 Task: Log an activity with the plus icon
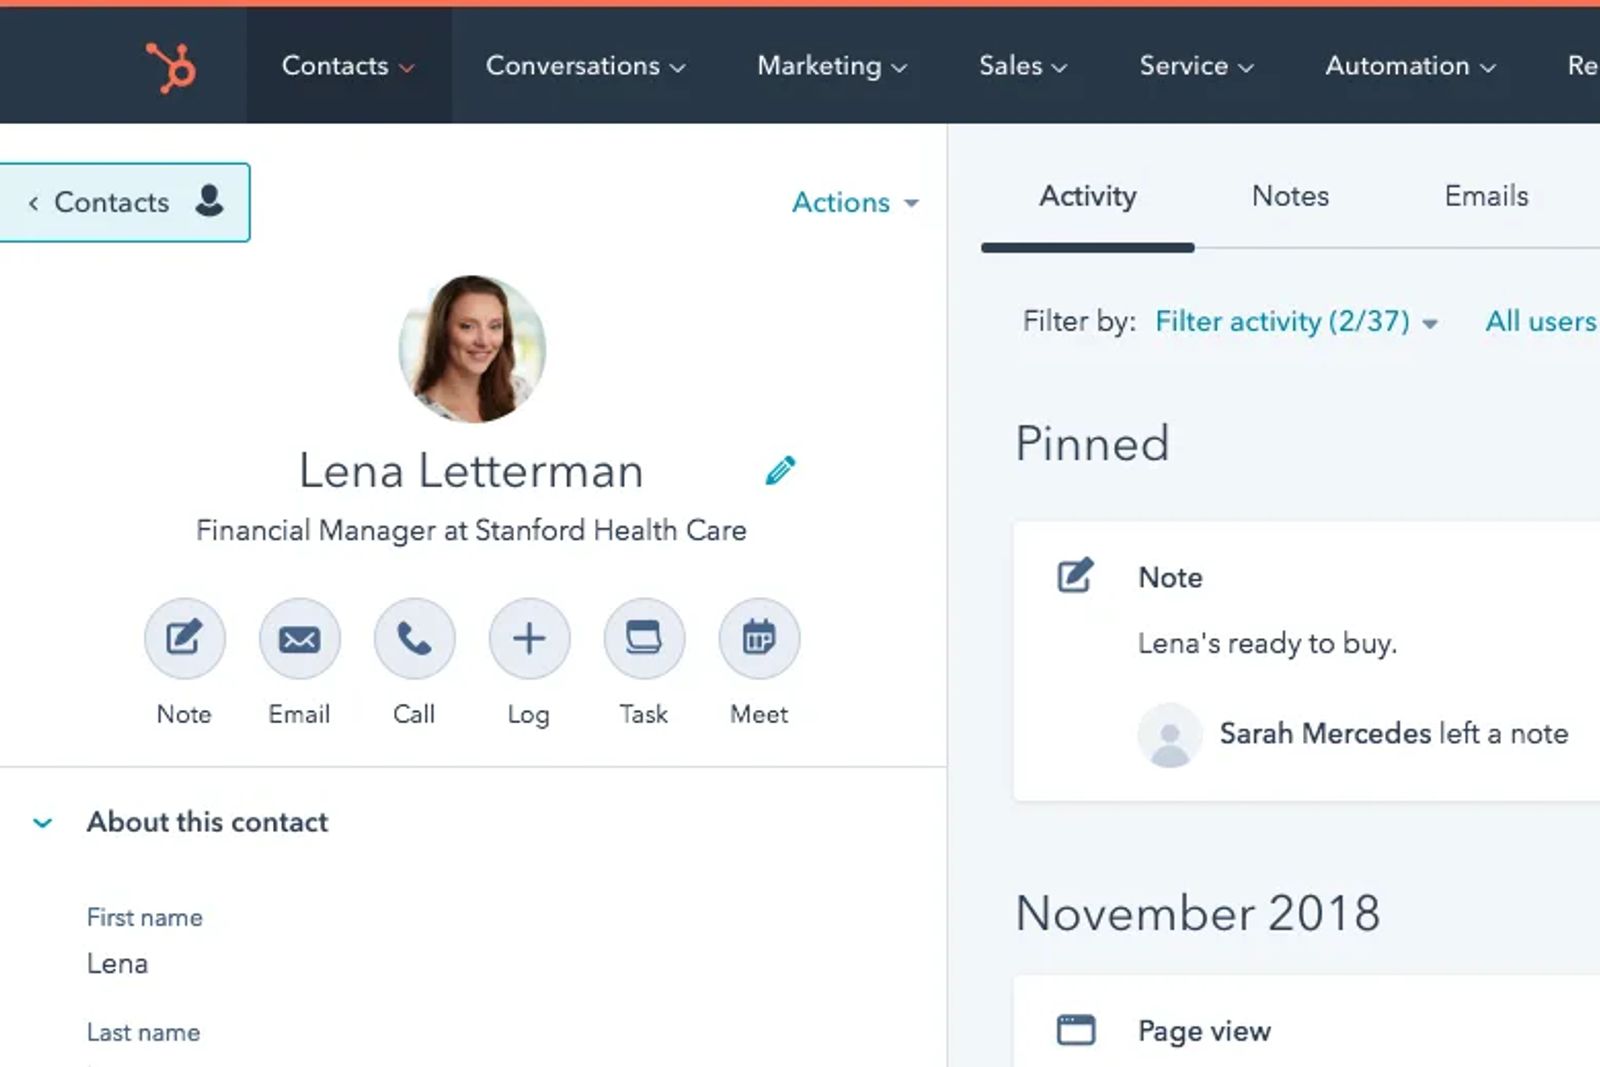point(529,638)
